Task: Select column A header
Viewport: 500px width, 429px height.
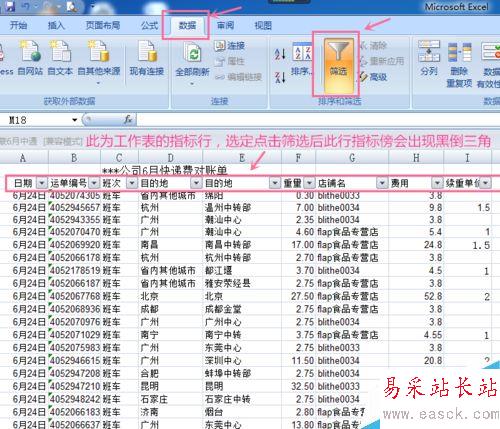Action: (x=23, y=158)
